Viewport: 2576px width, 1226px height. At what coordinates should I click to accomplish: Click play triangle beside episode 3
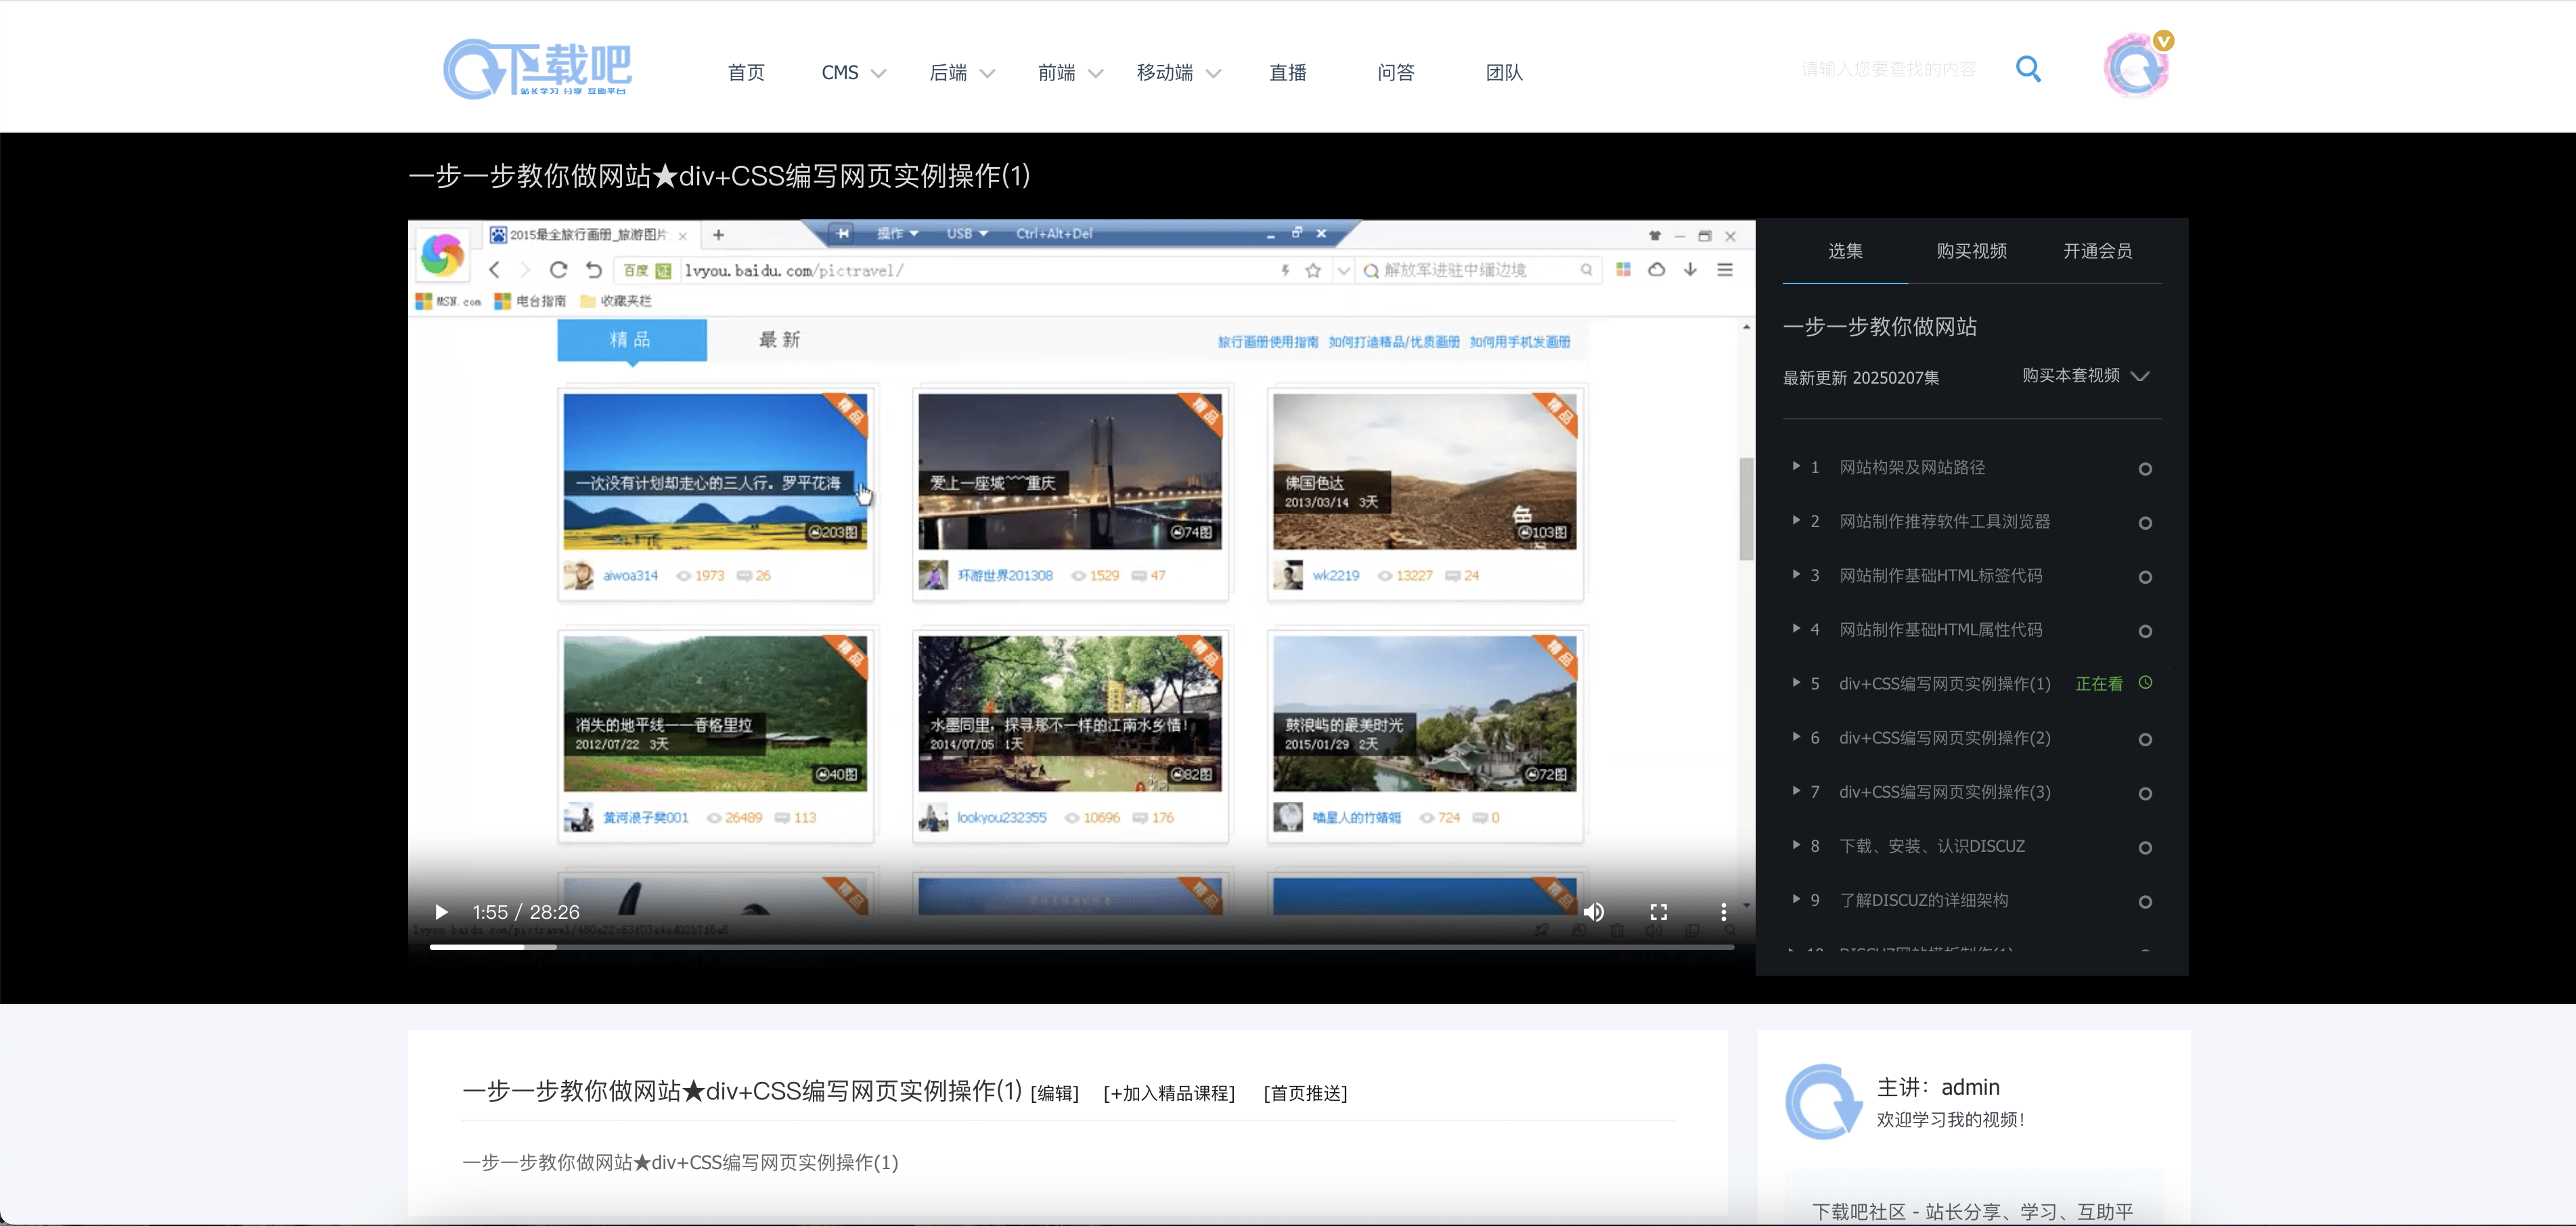(x=1796, y=574)
